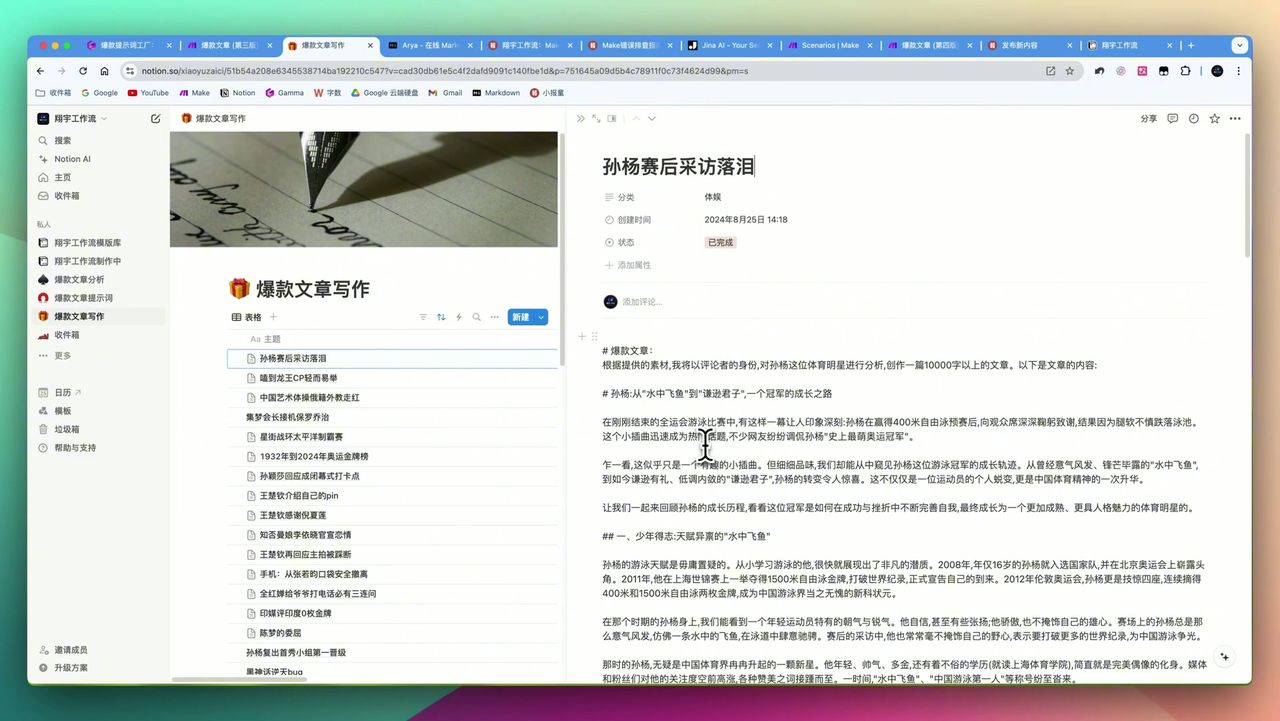
Task: Click the clock history icon at top right
Action: coord(1193,118)
